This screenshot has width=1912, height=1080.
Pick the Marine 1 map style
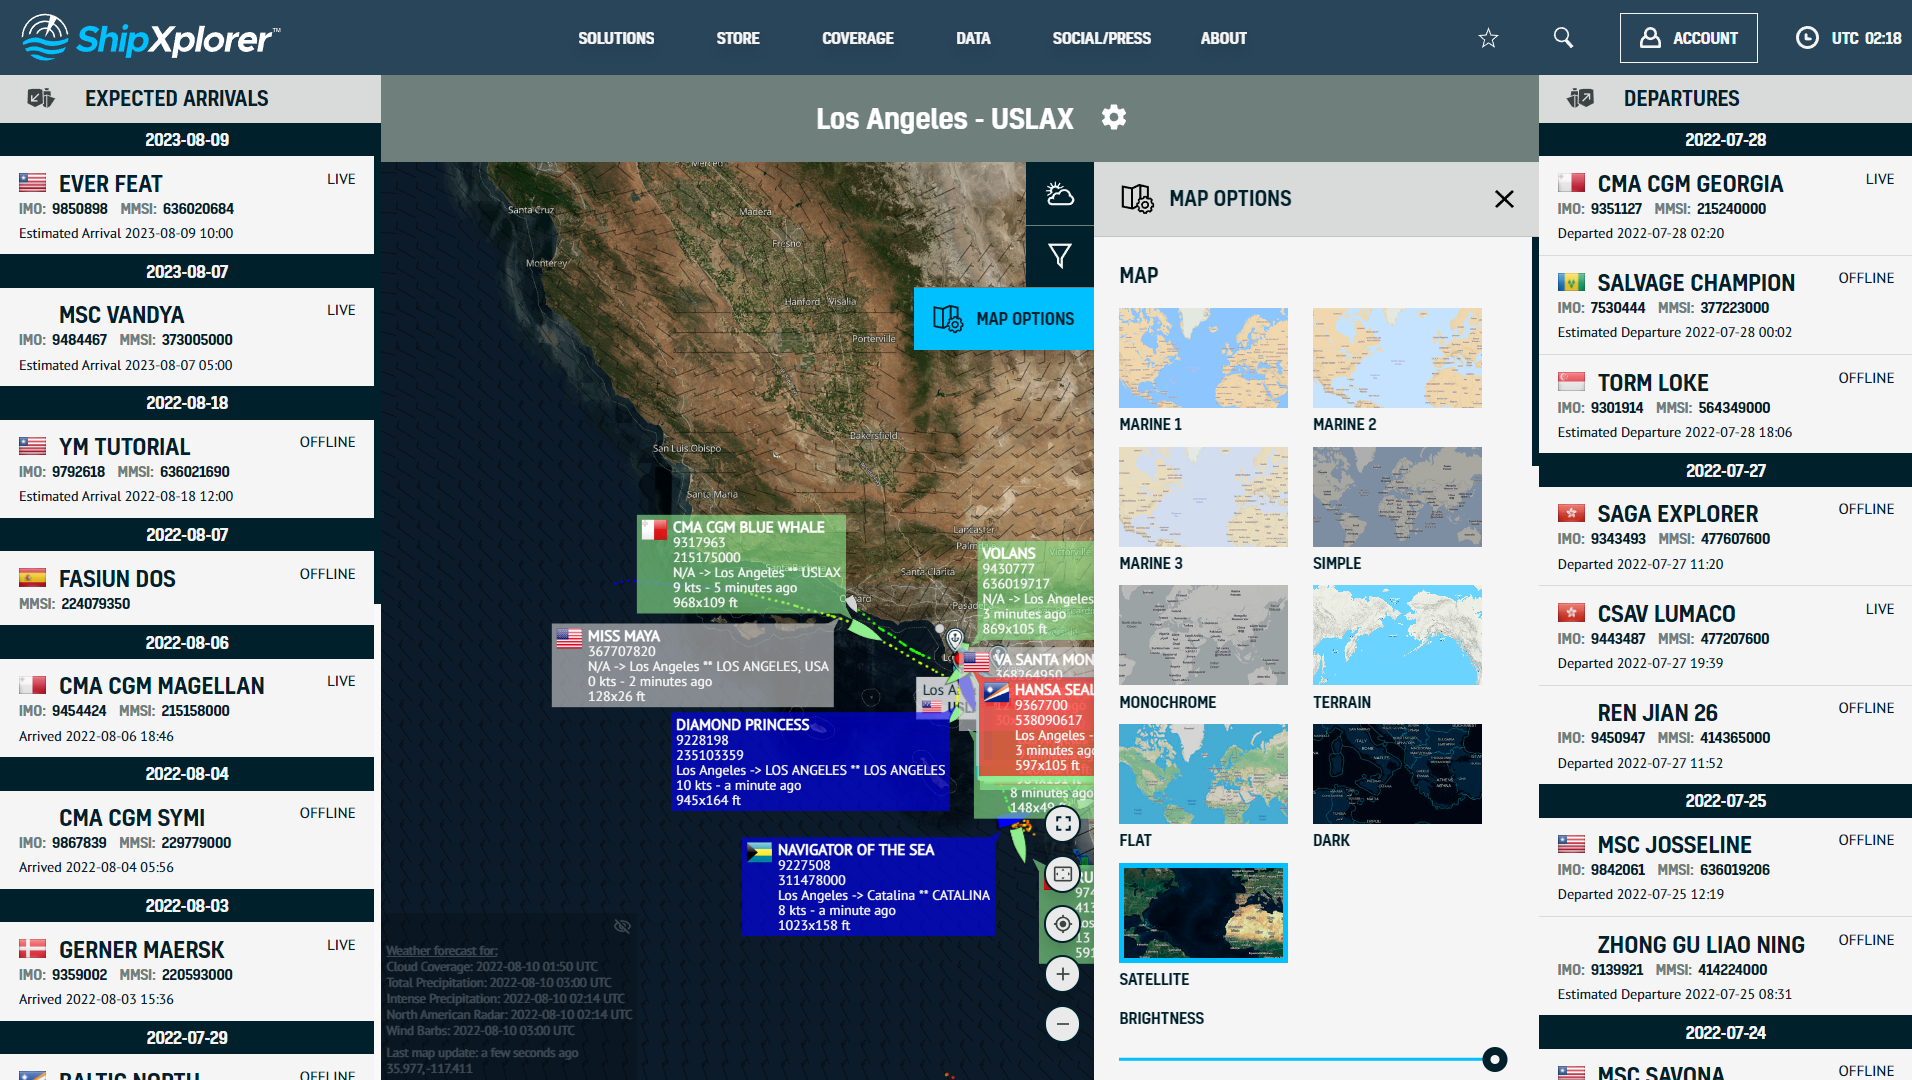(1202, 358)
